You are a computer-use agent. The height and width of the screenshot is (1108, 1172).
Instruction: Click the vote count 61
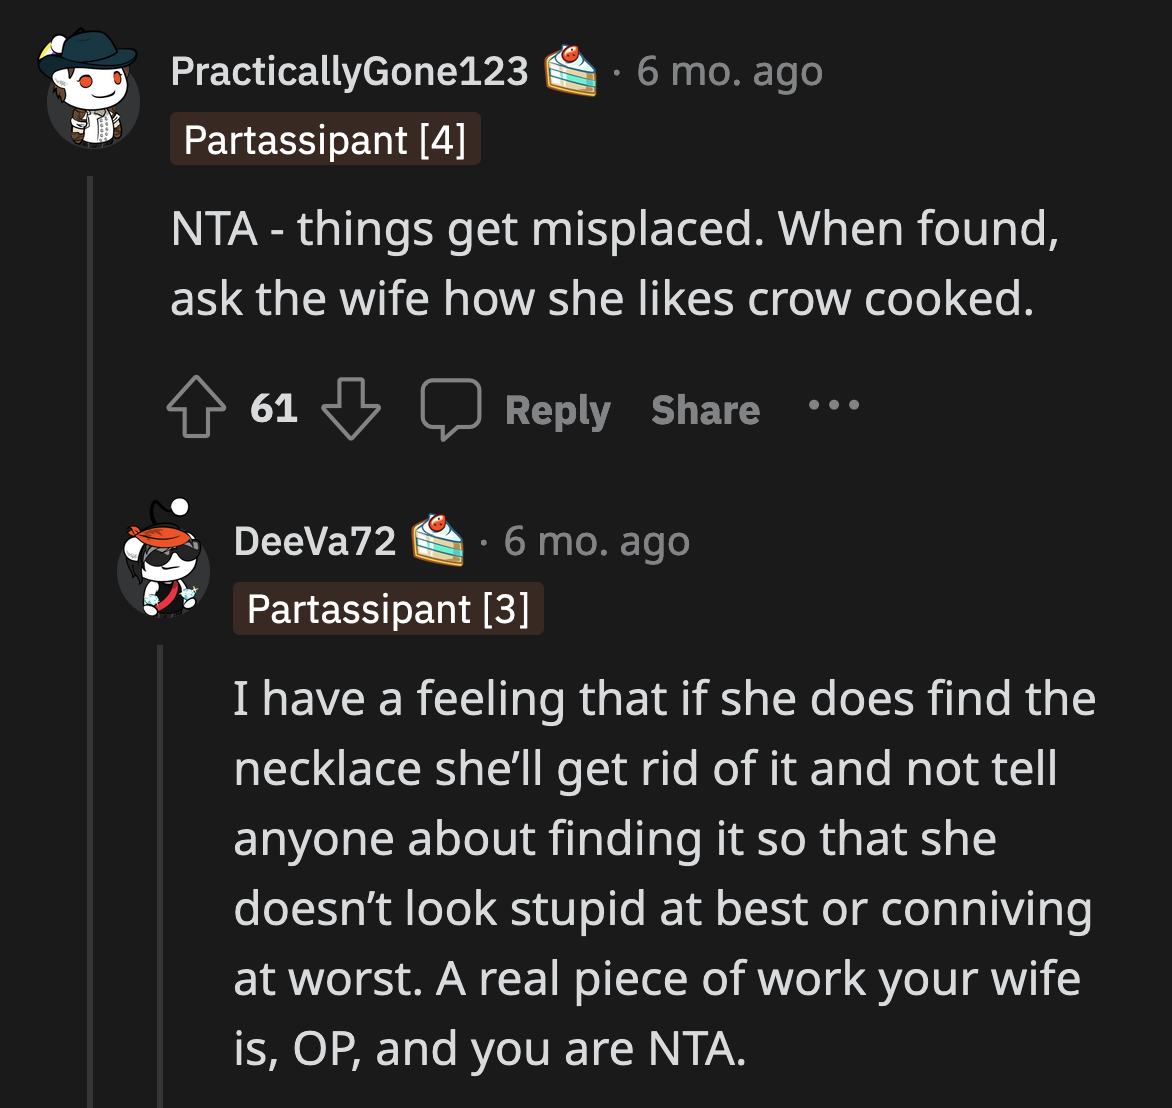274,408
